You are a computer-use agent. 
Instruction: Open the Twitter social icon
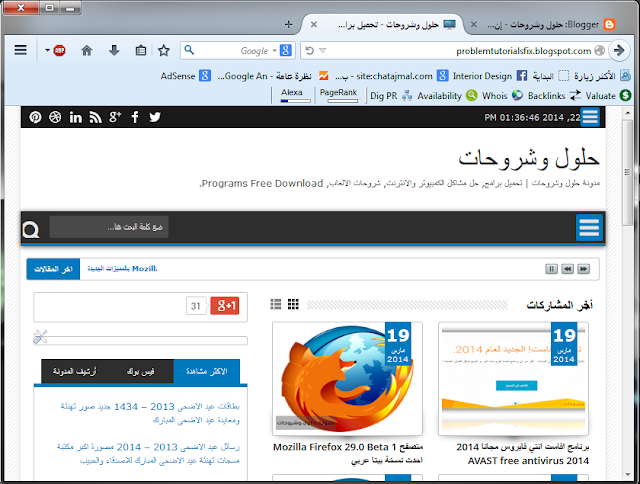point(155,117)
